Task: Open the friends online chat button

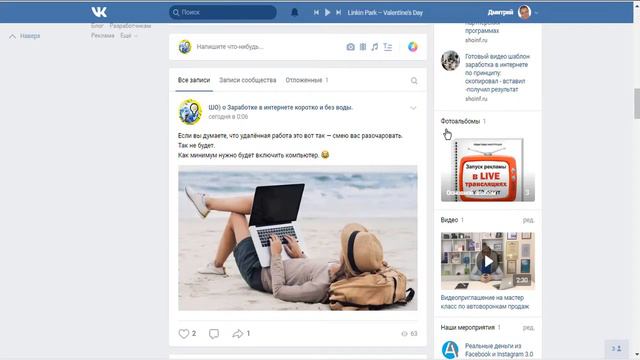Action: [x=617, y=349]
